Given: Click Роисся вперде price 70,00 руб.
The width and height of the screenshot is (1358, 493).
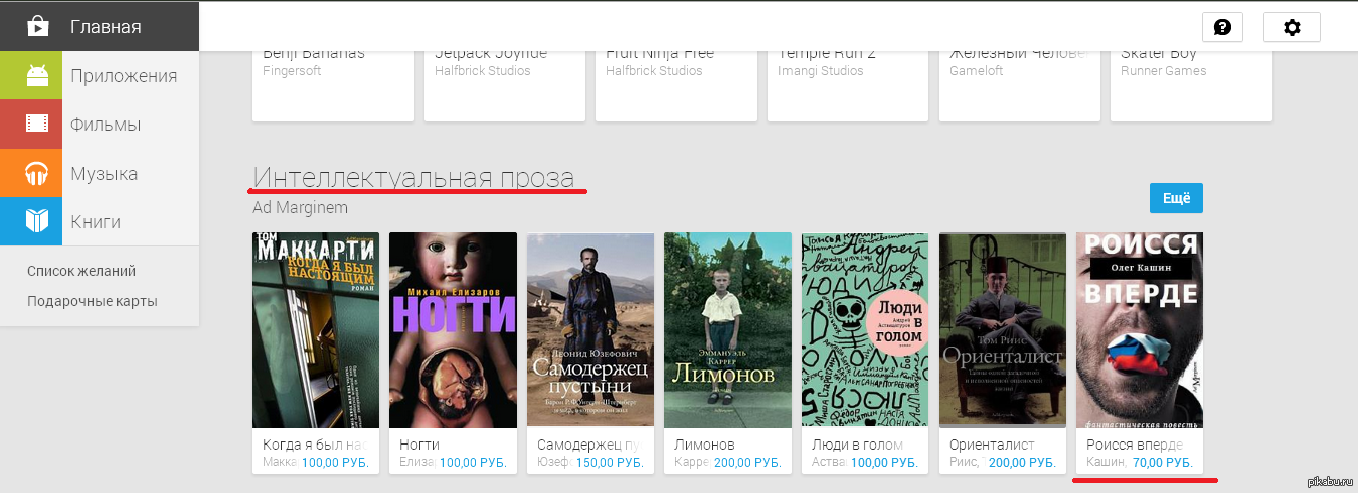Looking at the screenshot, I should (x=1163, y=463).
